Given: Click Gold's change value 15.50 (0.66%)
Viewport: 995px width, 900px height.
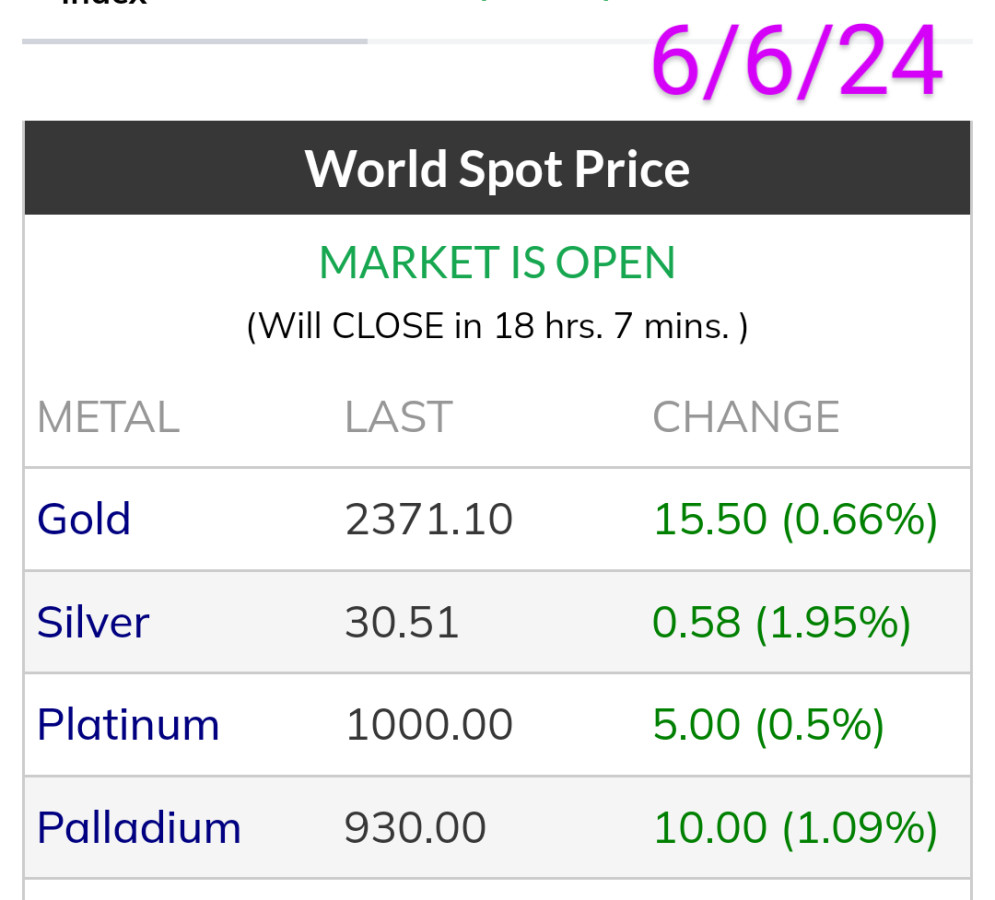Looking at the screenshot, I should coord(795,519).
